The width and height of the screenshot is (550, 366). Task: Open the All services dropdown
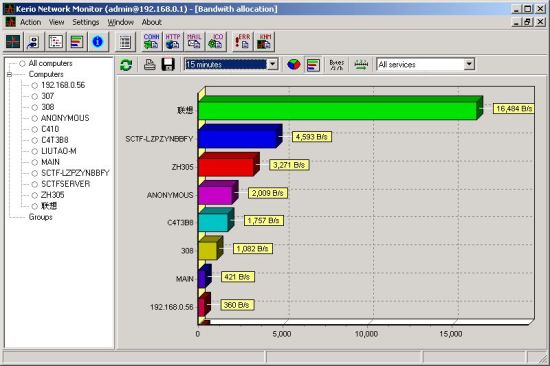click(x=426, y=65)
